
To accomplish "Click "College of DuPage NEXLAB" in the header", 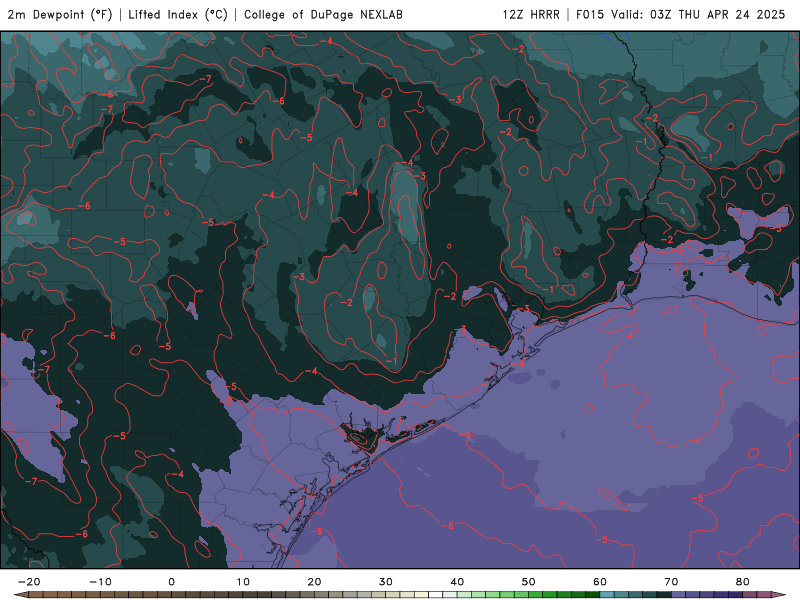I will [x=323, y=14].
